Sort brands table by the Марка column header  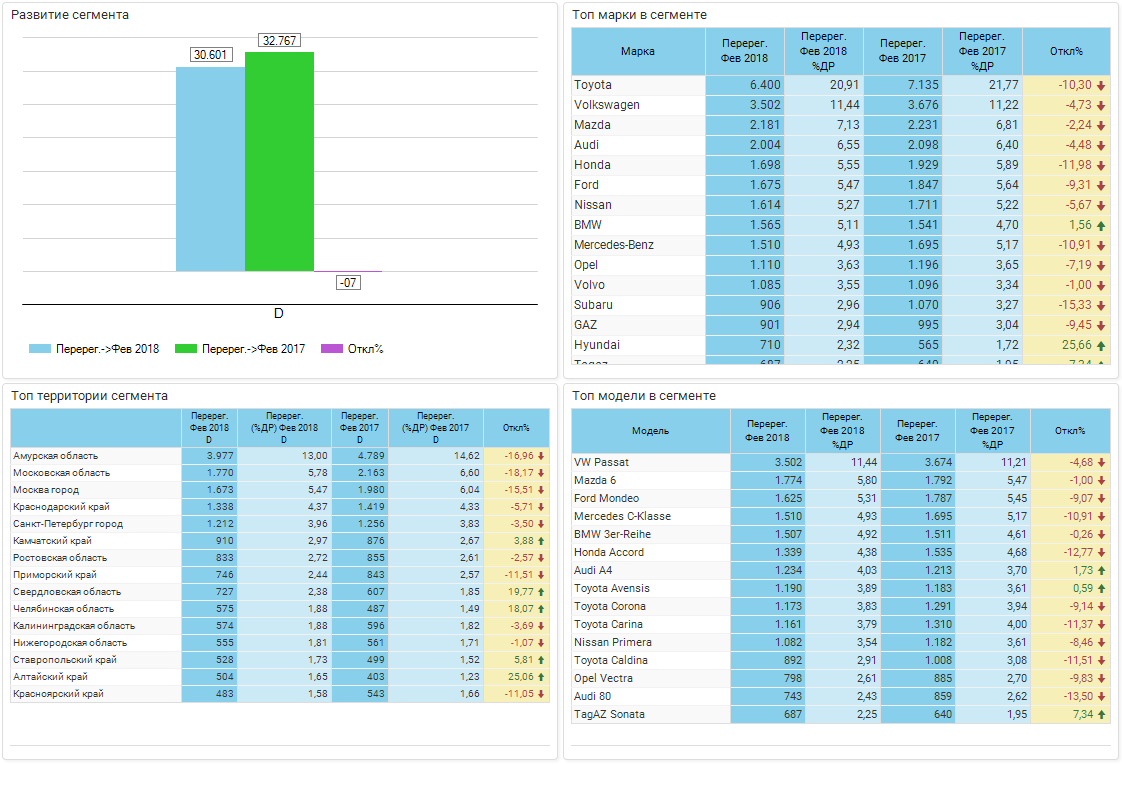tap(638, 52)
